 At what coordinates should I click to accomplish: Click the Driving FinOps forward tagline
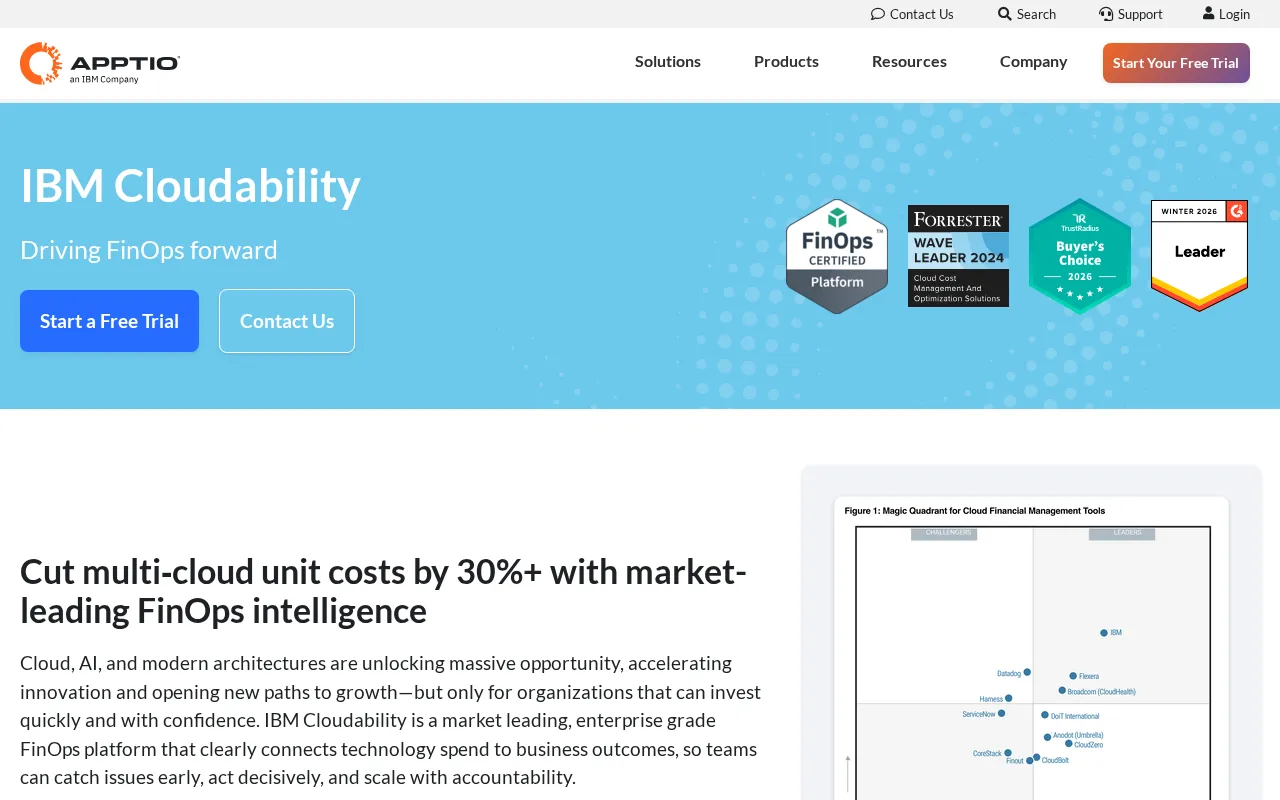point(149,250)
